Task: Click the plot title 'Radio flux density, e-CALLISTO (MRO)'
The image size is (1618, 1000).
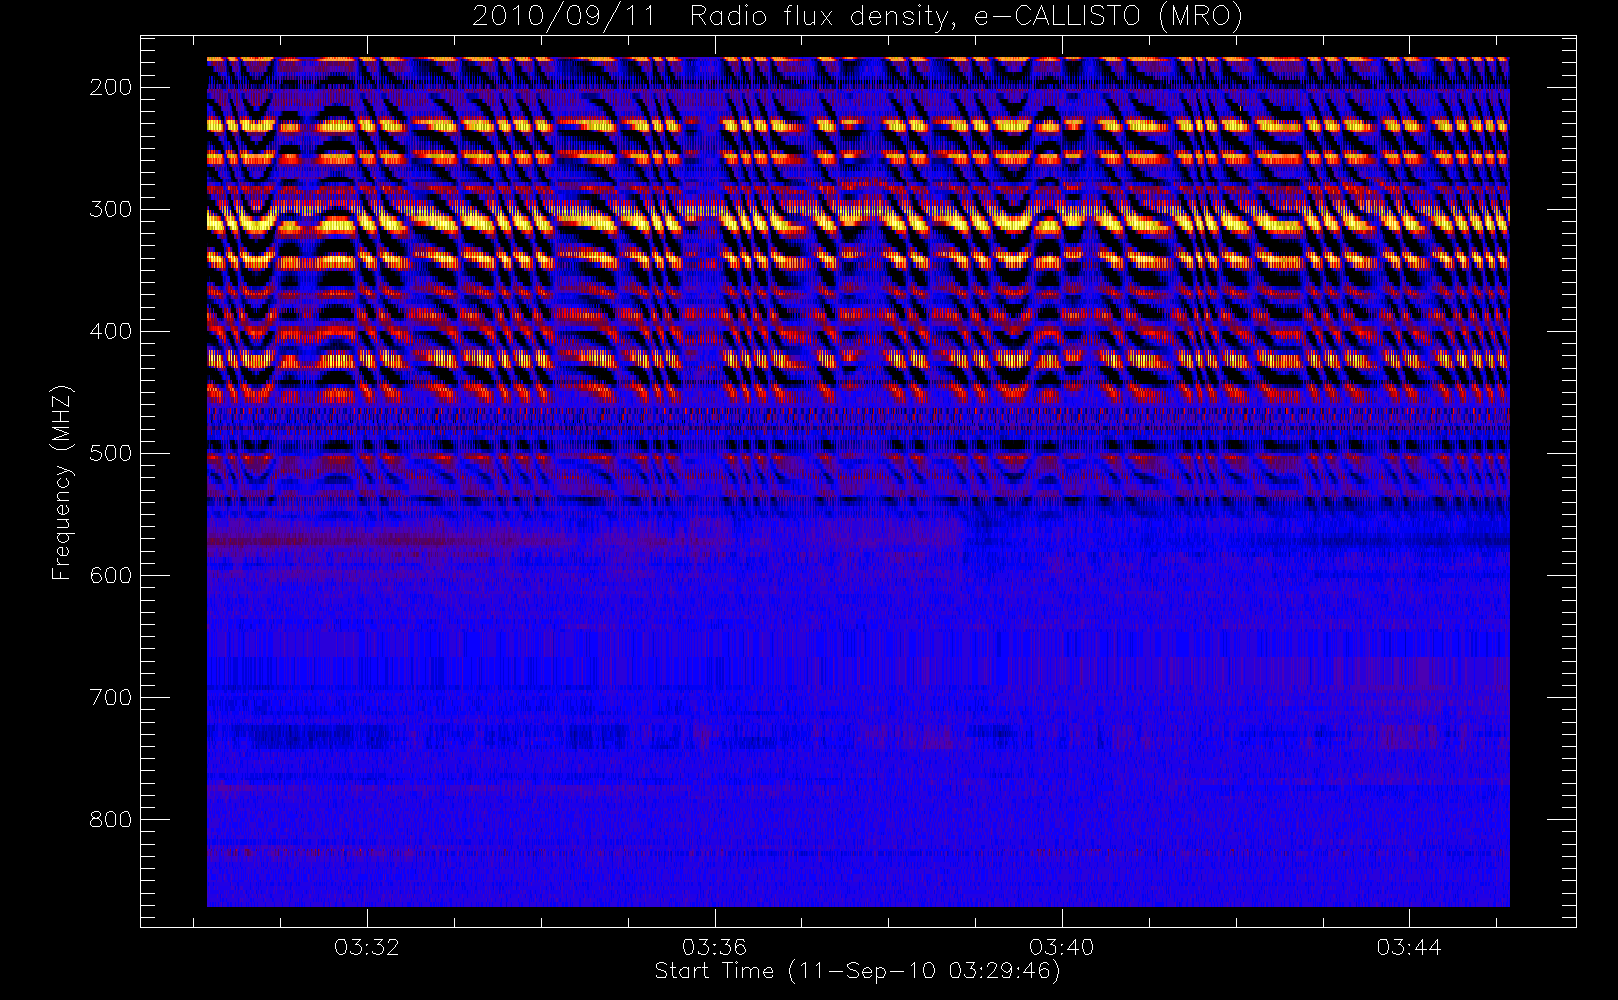Action: point(967,16)
